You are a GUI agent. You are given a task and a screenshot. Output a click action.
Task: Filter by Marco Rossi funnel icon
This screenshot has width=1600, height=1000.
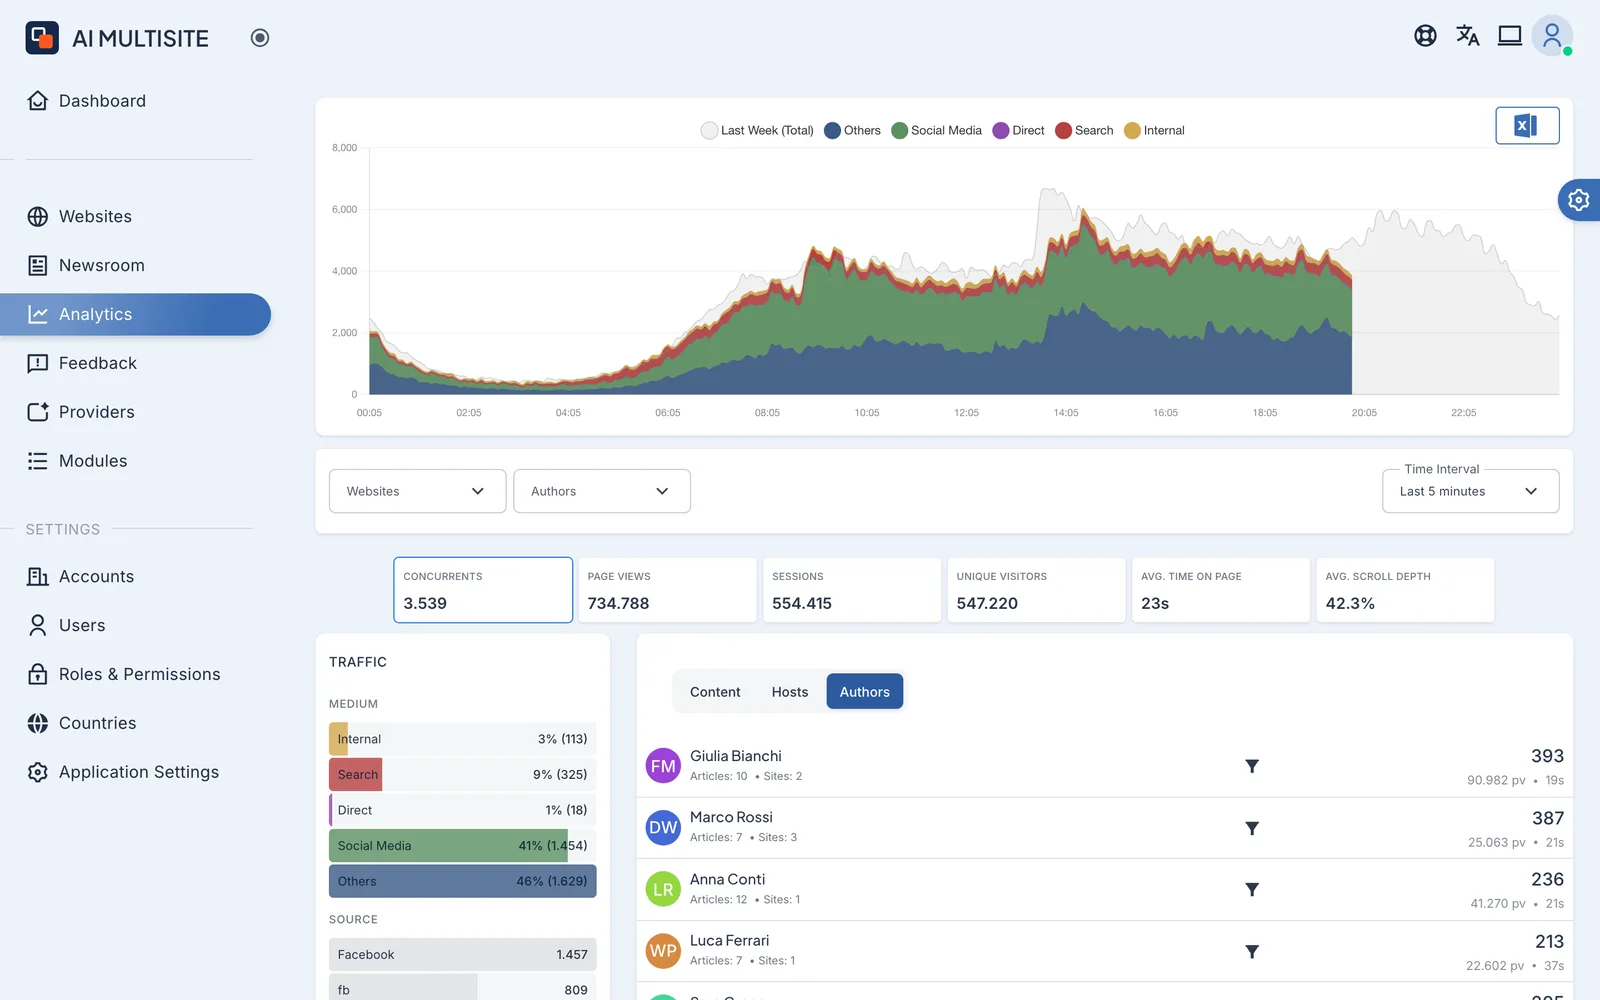pyautogui.click(x=1252, y=829)
